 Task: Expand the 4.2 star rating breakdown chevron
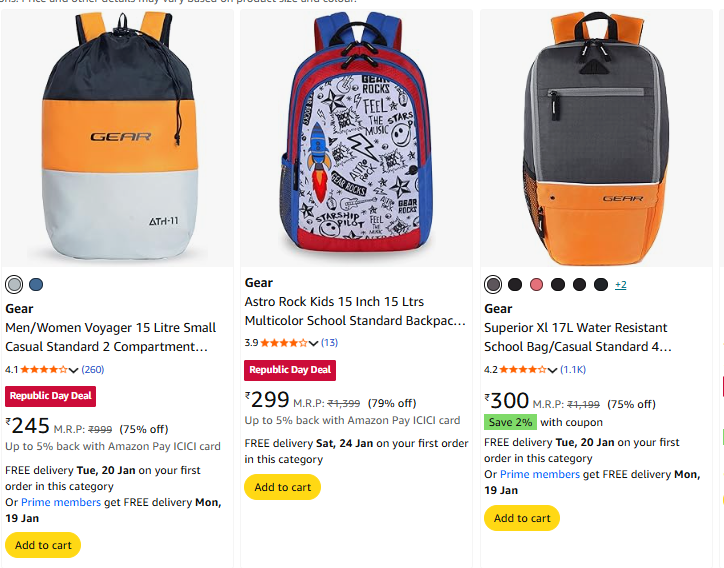pos(553,370)
